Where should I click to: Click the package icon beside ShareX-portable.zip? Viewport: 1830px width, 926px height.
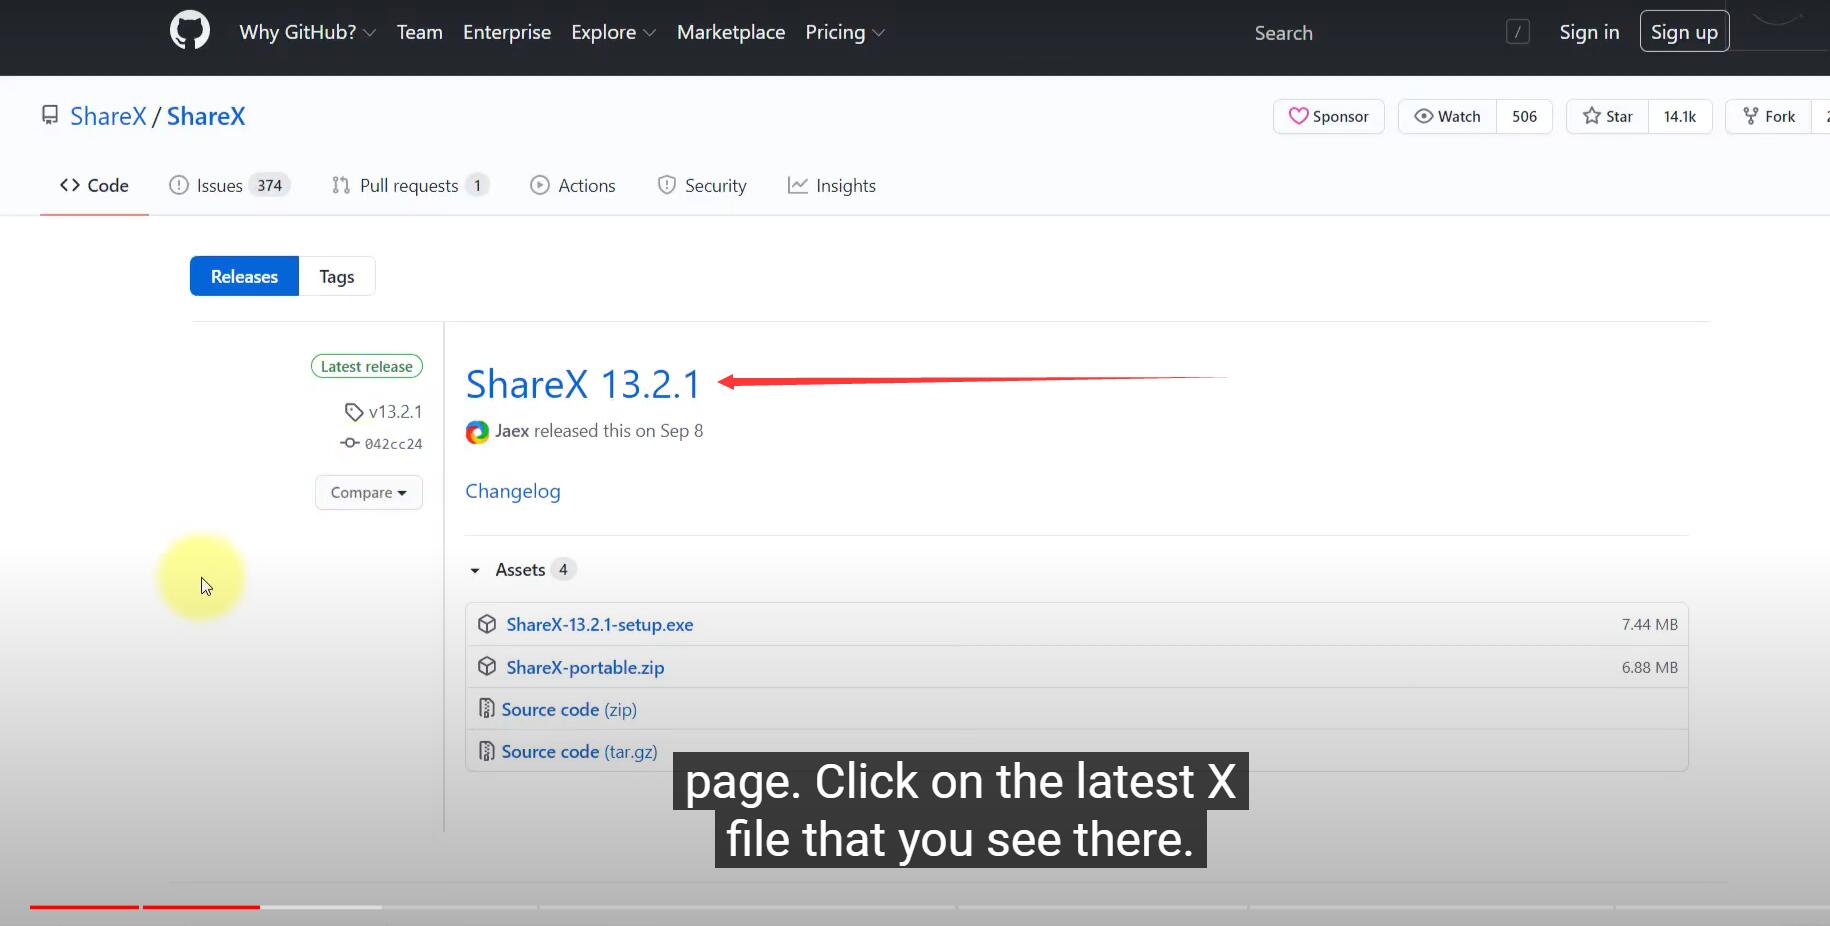click(x=487, y=666)
